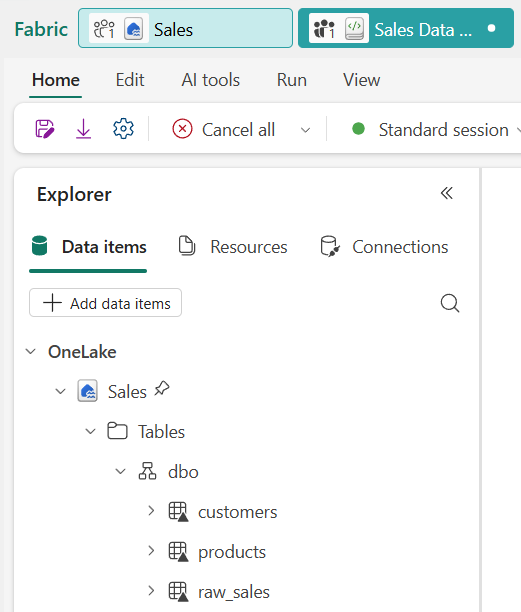
Task: Switch to the Sales Data notebook top tab
Action: [x=406, y=28]
